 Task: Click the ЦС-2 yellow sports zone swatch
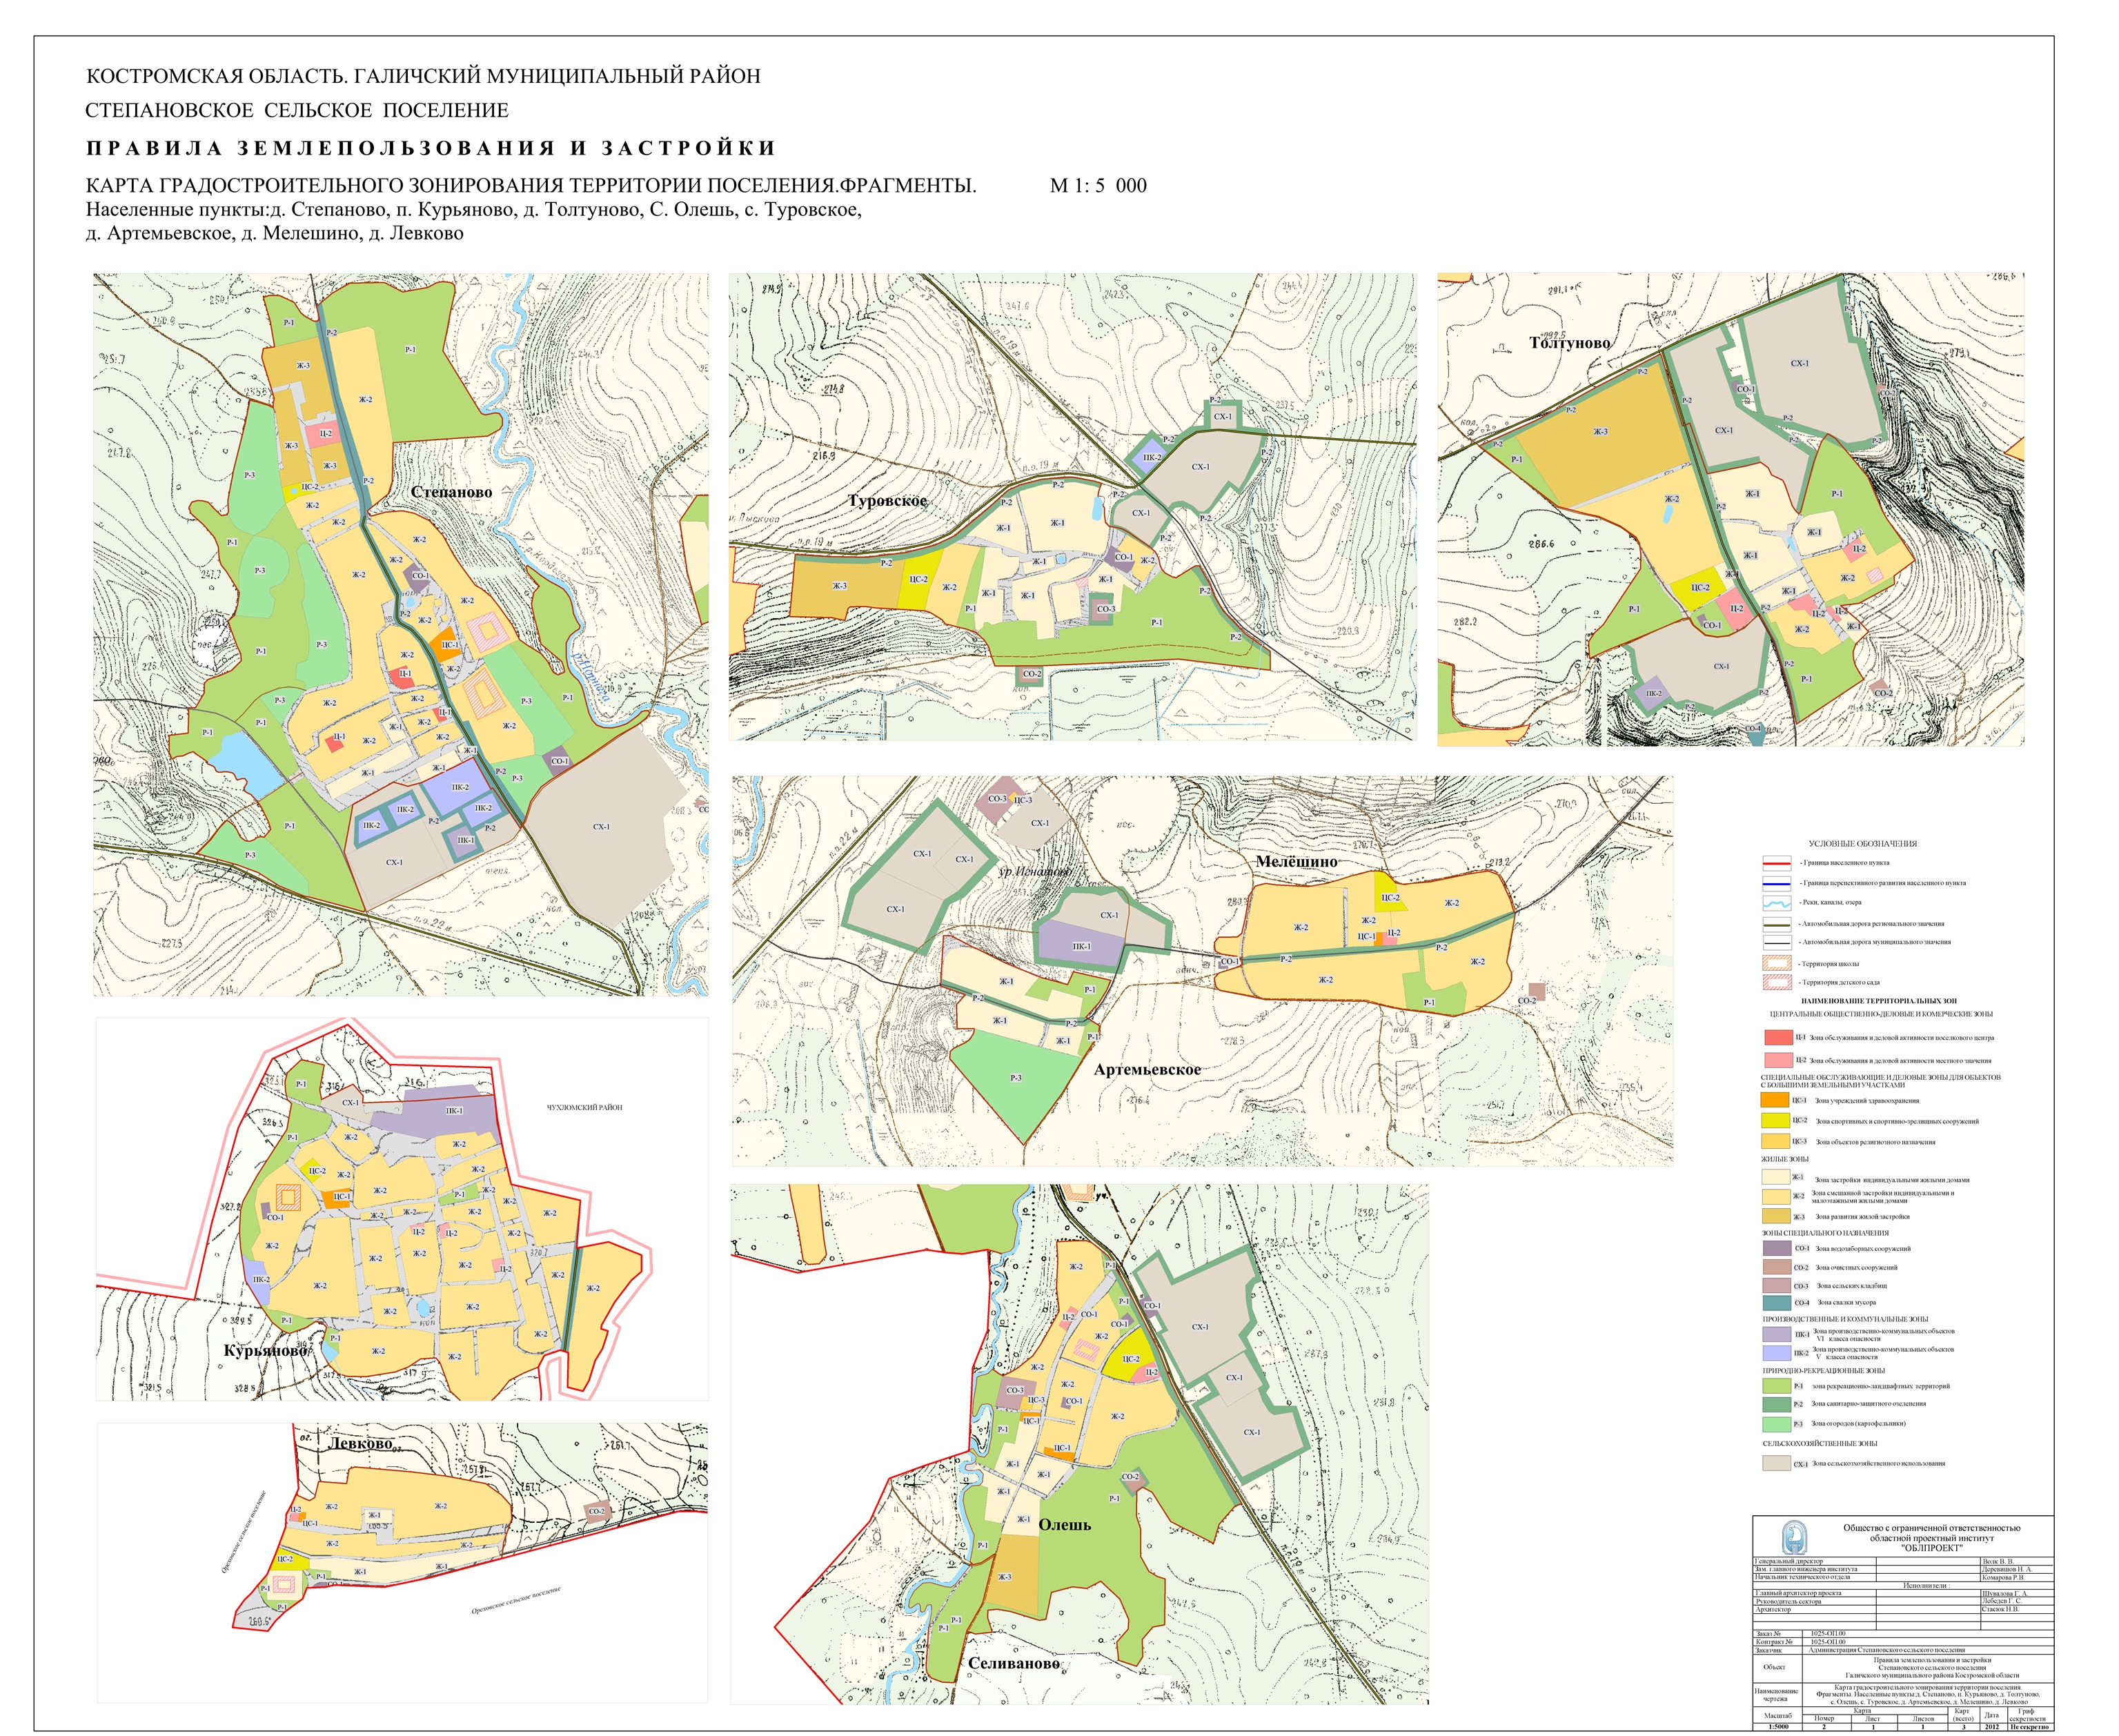click(x=1775, y=1121)
